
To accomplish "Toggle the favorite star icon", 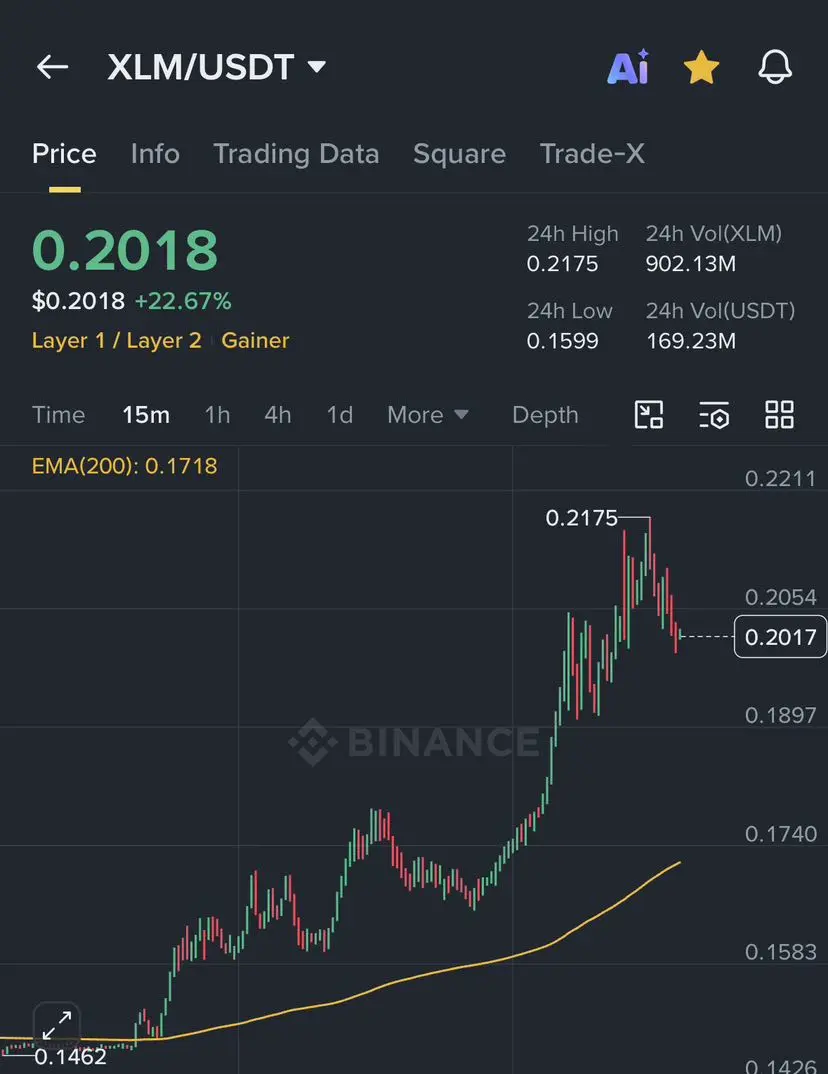I will coord(701,67).
